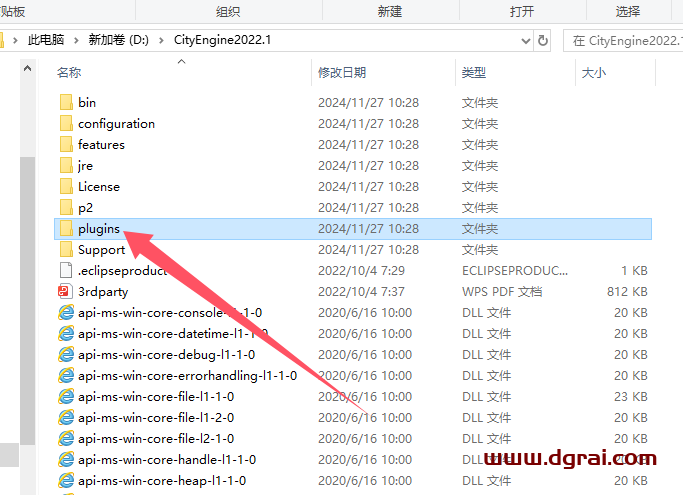The width and height of the screenshot is (683, 495).
Task: Click the api-ms-win-core-errorhandling DLL icon
Action: click(x=66, y=375)
